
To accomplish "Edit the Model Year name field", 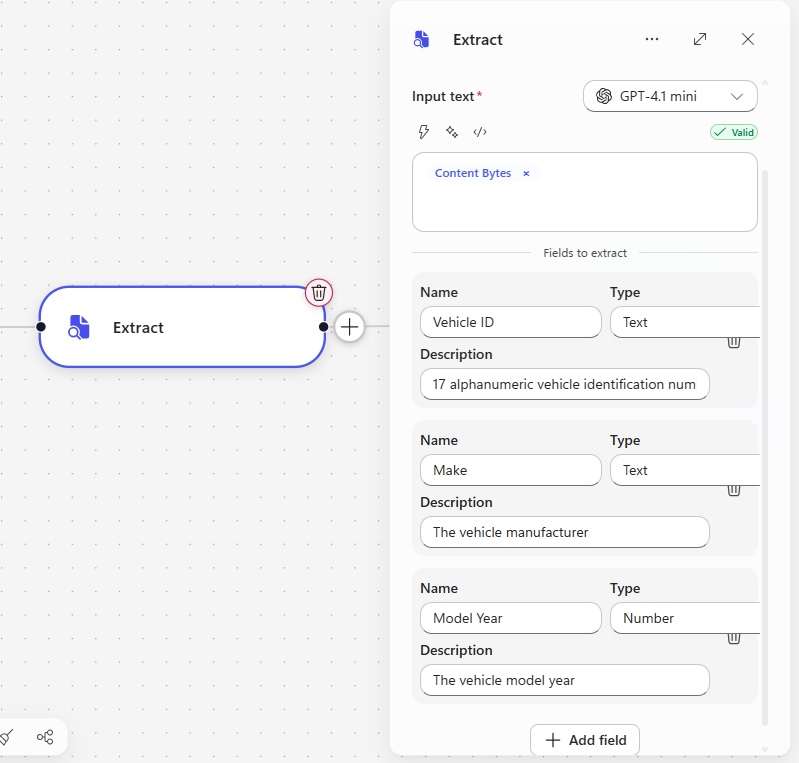I will tap(511, 618).
